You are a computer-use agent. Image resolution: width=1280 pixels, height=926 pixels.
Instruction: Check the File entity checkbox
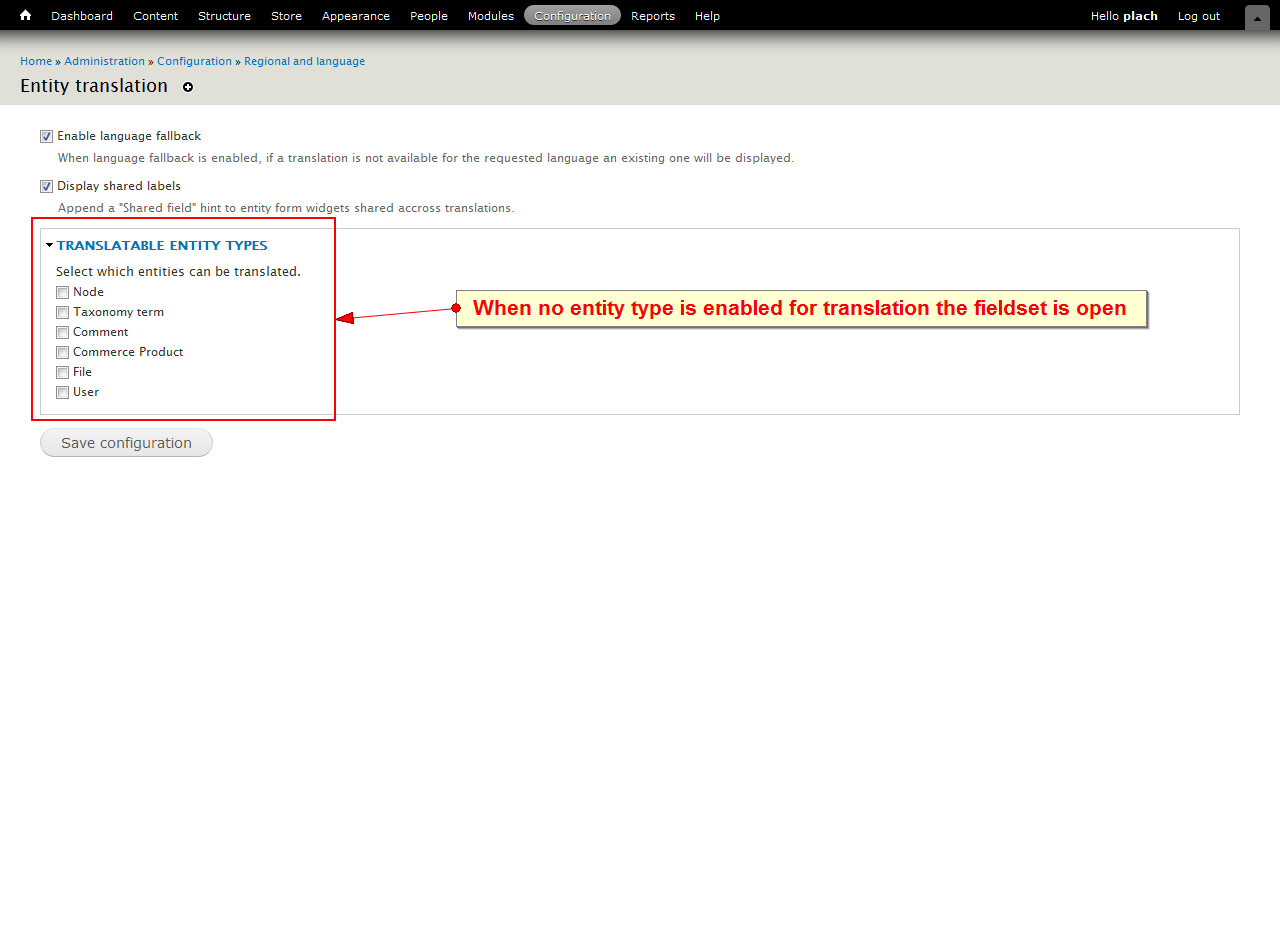62,372
